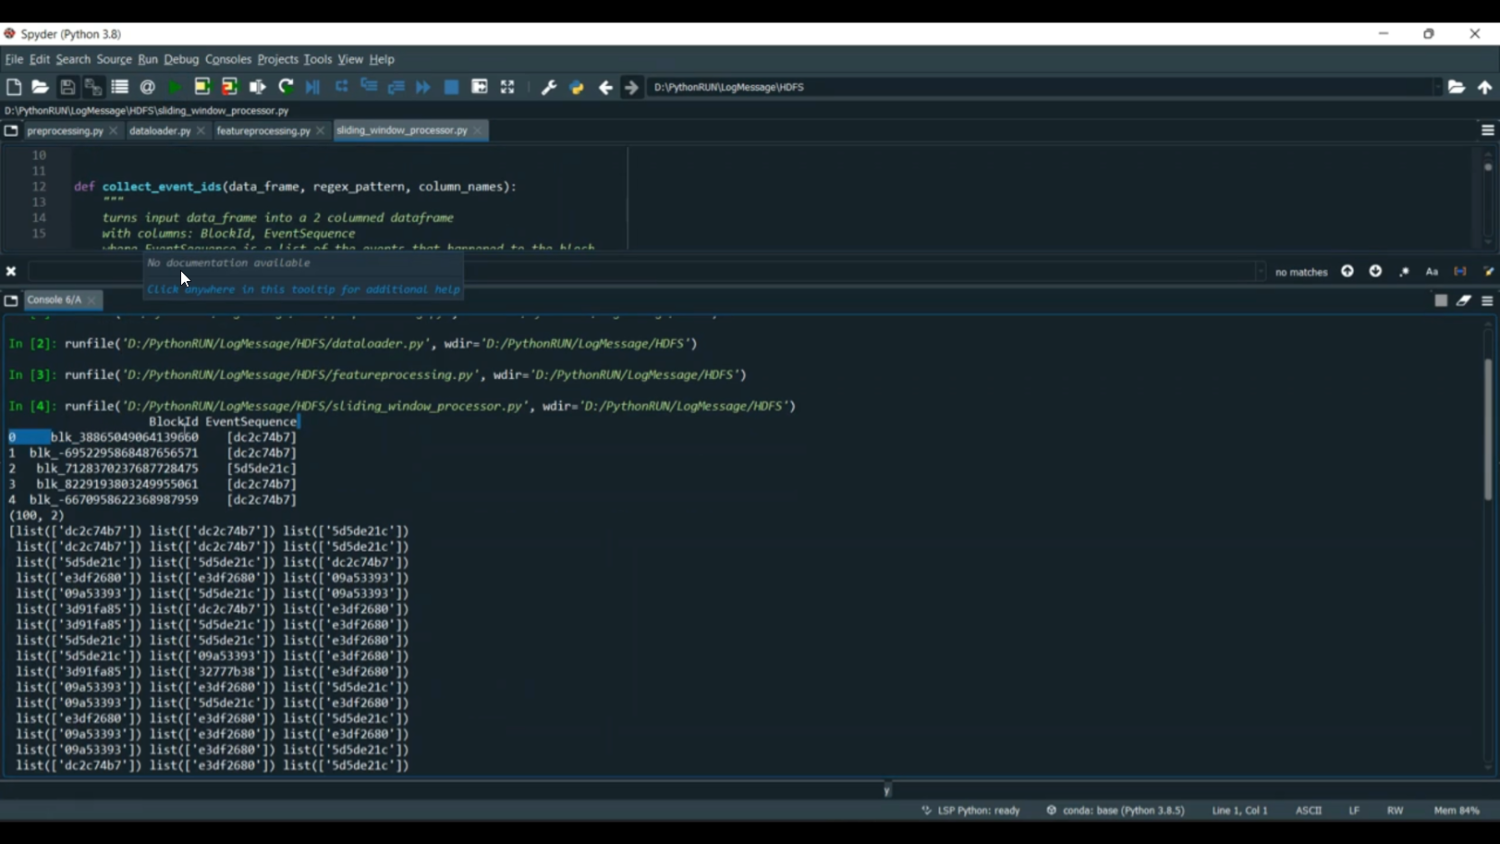1500x844 pixels.
Task: Click tooltip link for additional help
Action: pos(303,290)
